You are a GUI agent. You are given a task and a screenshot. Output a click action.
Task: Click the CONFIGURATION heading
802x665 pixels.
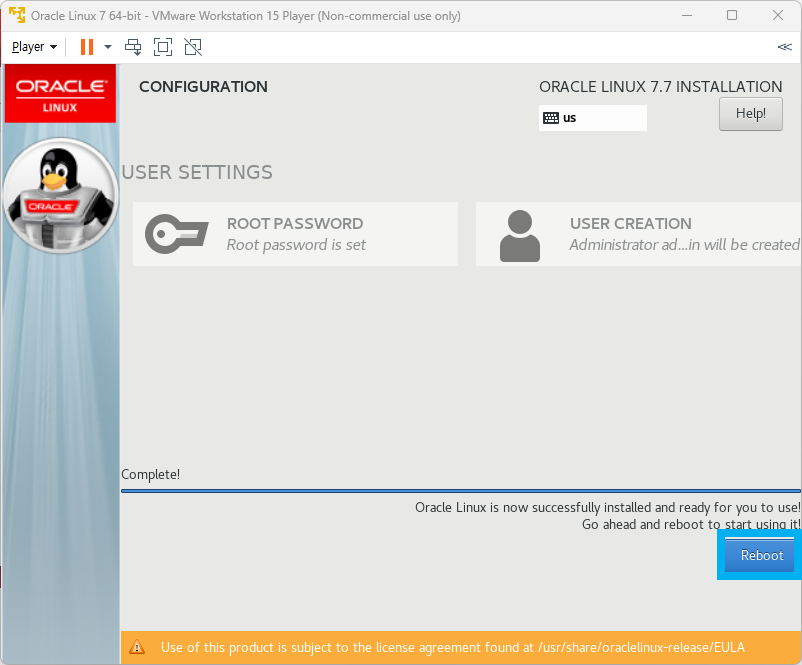(203, 87)
